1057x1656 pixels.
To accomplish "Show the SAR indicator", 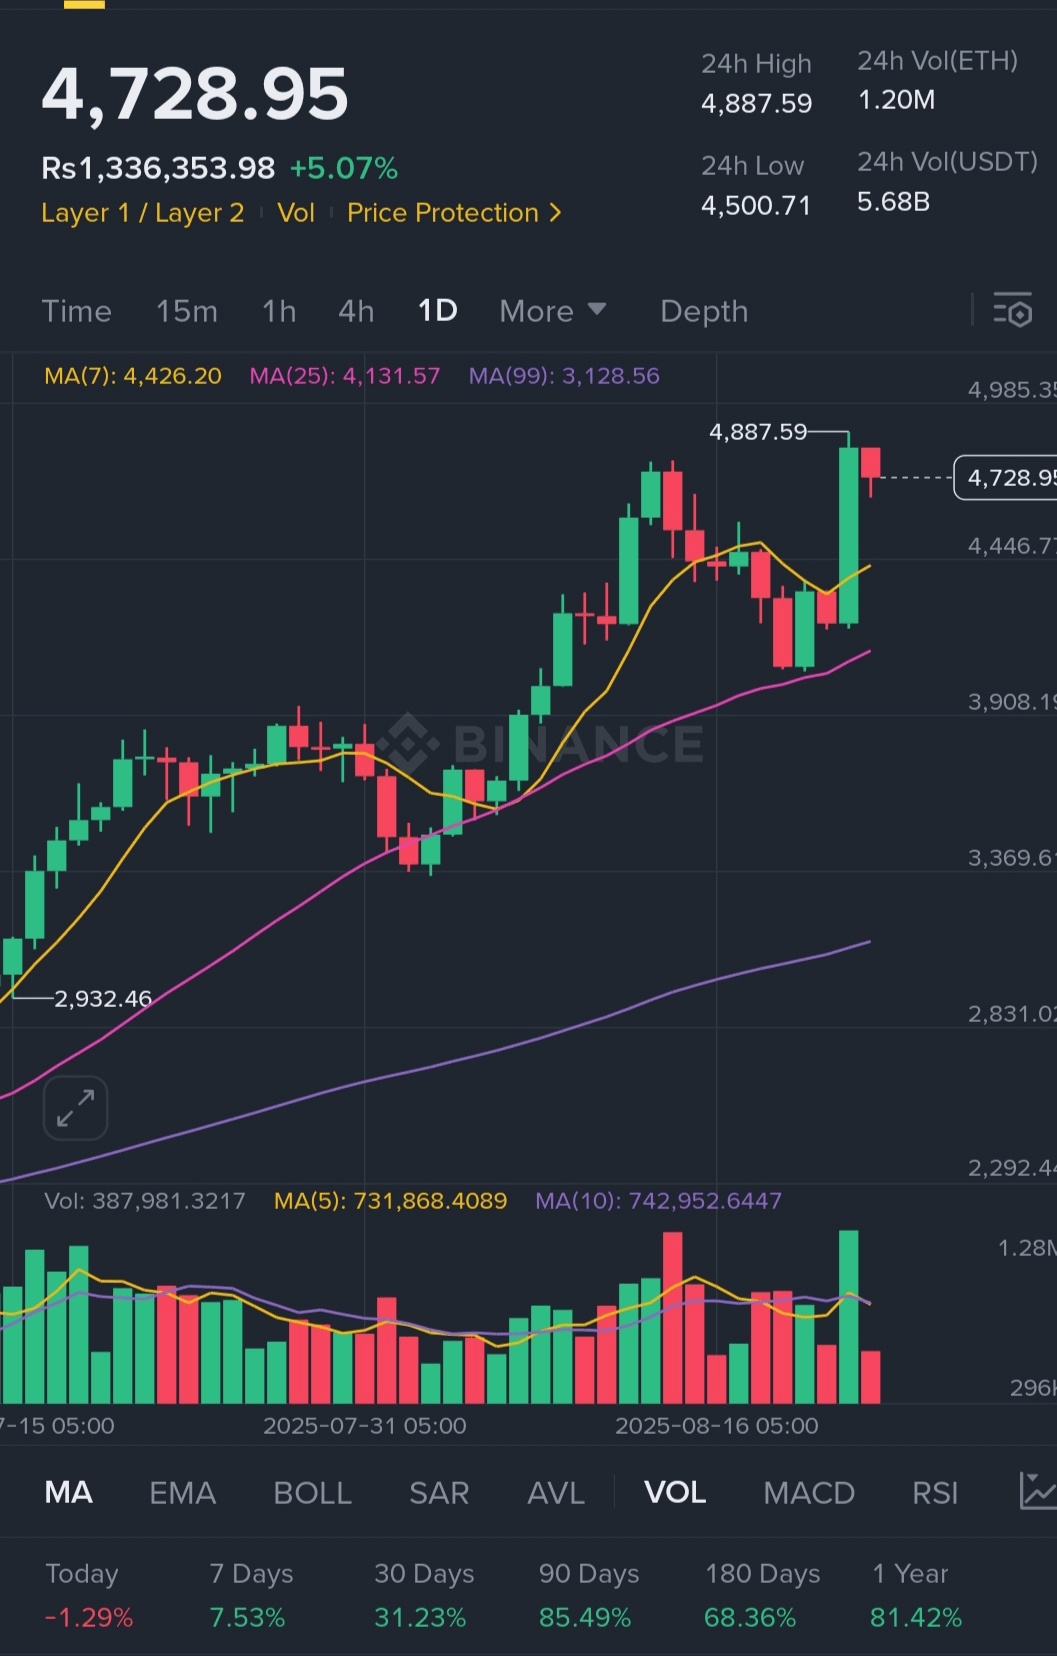I will click(x=439, y=1493).
